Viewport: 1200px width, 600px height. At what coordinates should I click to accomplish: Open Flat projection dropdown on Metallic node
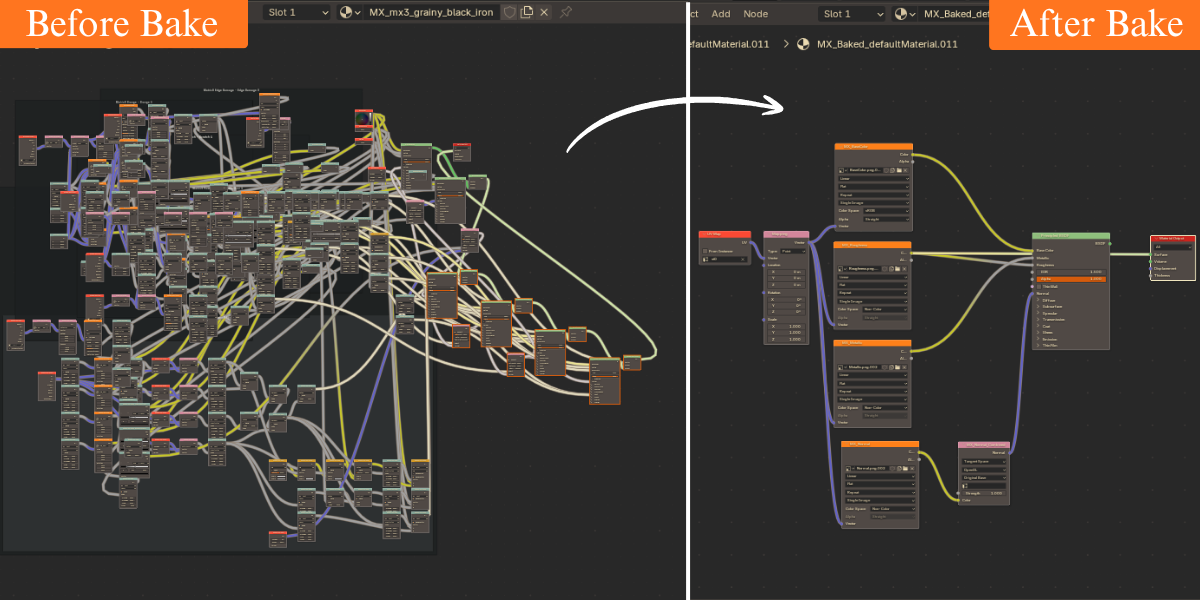tap(872, 383)
